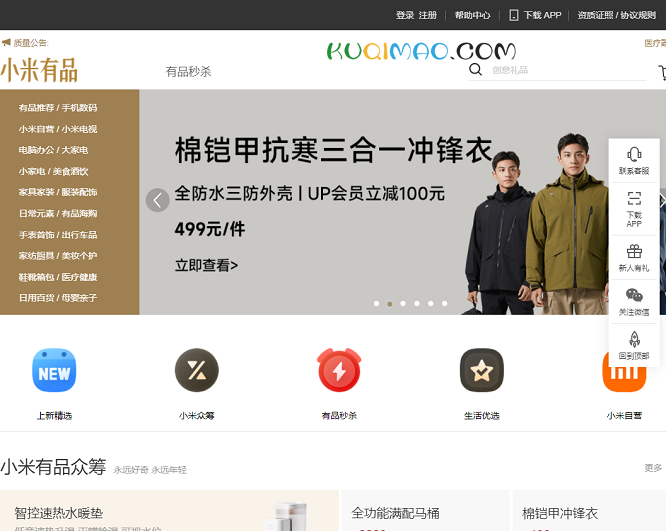Open 全功能满配马桶 crowdfunding card
The width and height of the screenshot is (666, 531).
[x=426, y=511]
